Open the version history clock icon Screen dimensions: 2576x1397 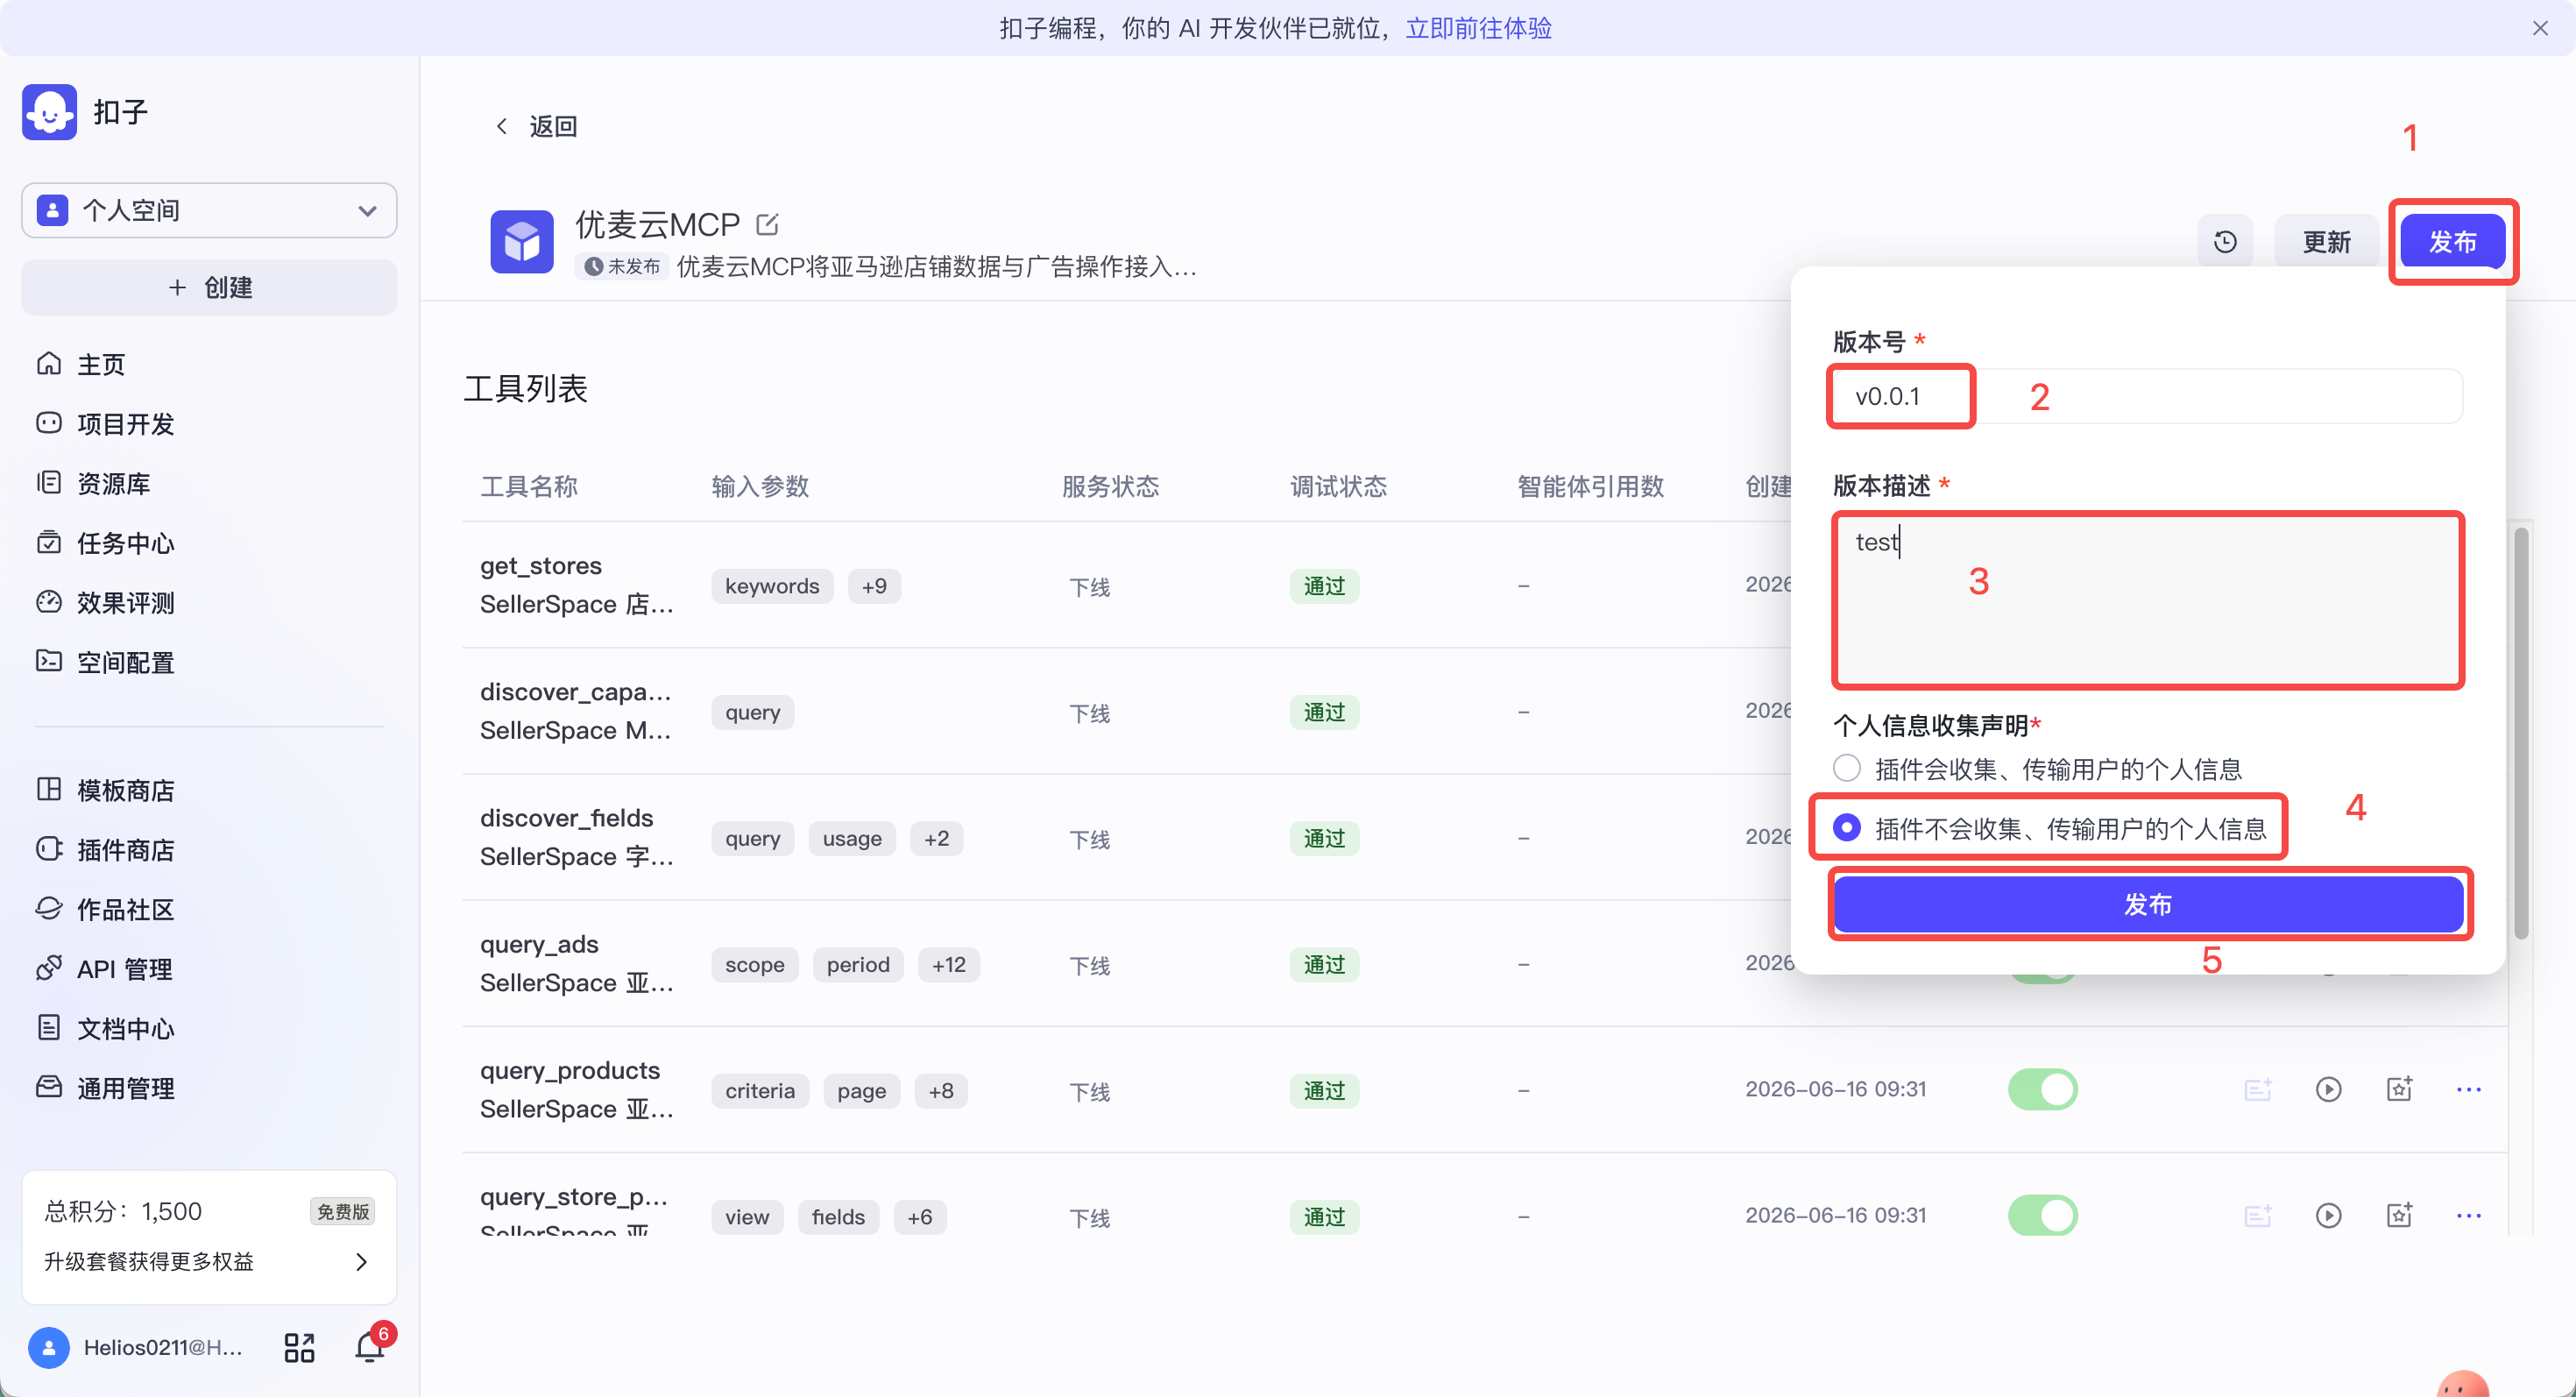pyautogui.click(x=2225, y=242)
